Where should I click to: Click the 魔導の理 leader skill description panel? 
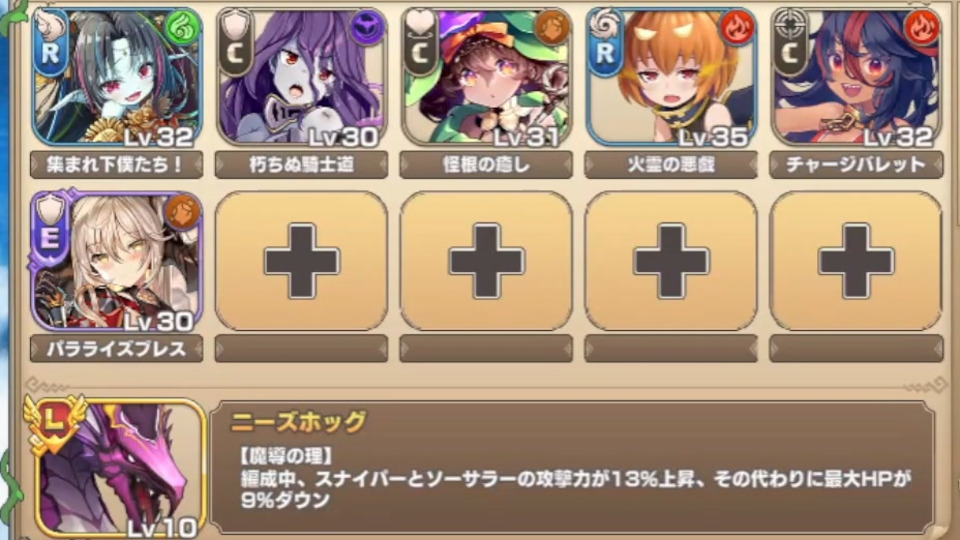(x=572, y=467)
